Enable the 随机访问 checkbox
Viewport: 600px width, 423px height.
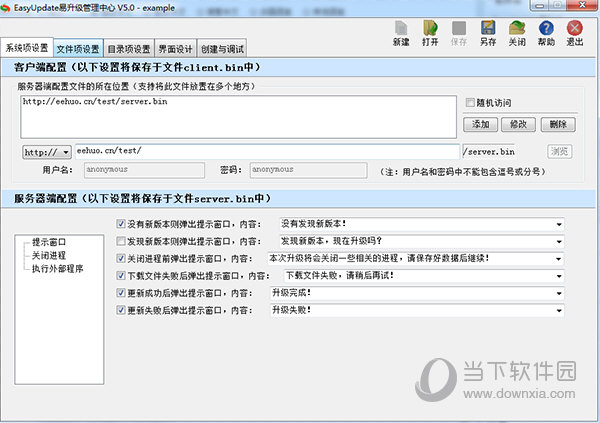[x=470, y=102]
